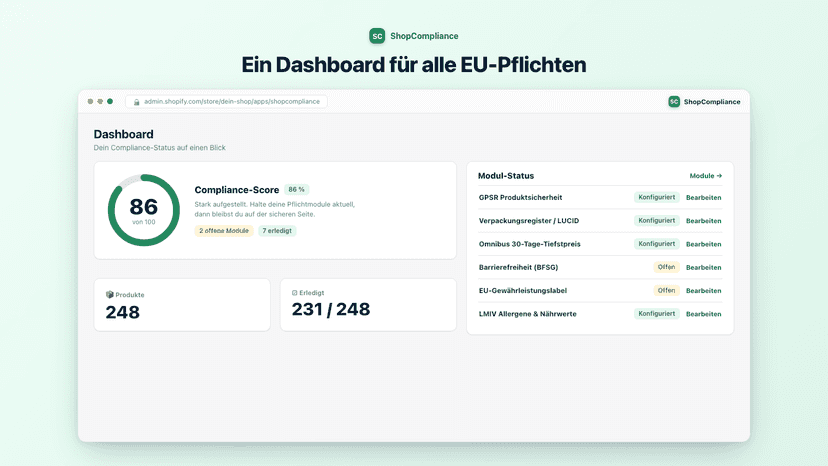Click the Produkte box icon
The width and height of the screenshot is (828, 466).
coord(110,294)
